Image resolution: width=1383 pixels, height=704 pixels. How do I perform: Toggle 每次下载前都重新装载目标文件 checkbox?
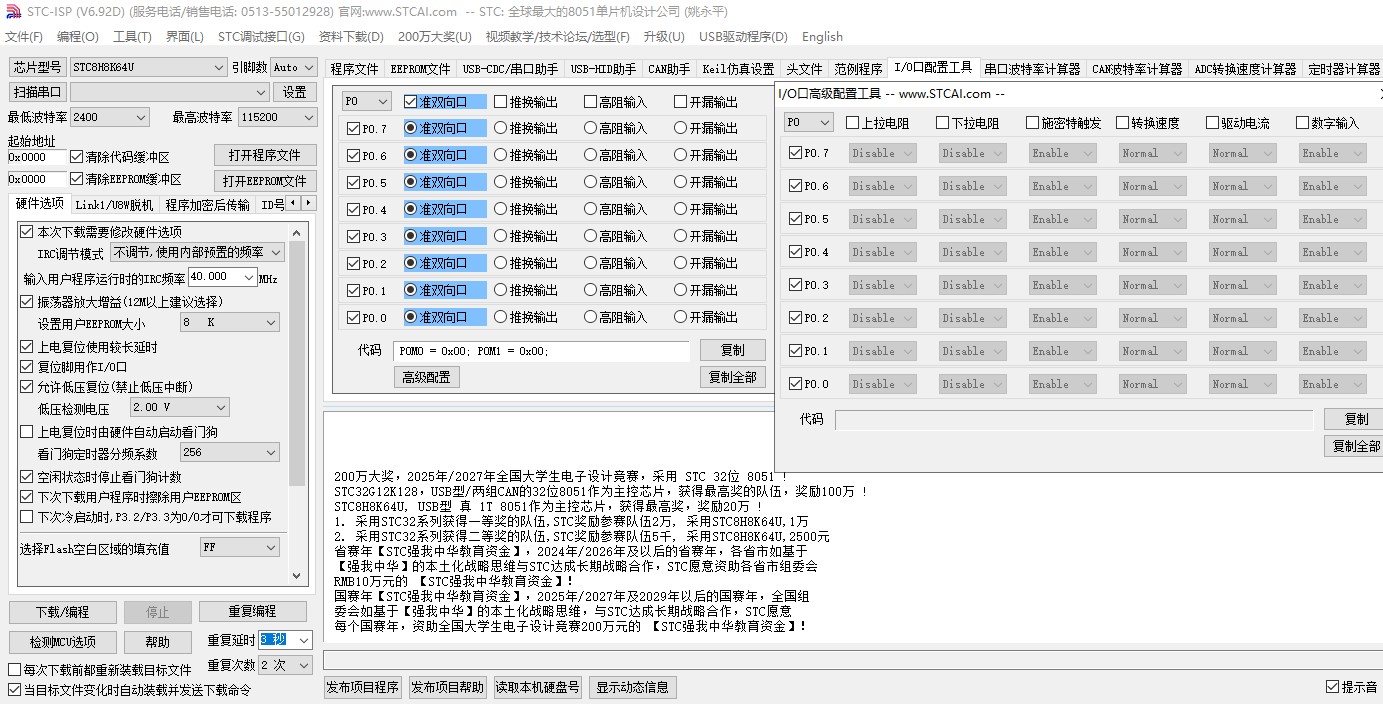pos(99,669)
